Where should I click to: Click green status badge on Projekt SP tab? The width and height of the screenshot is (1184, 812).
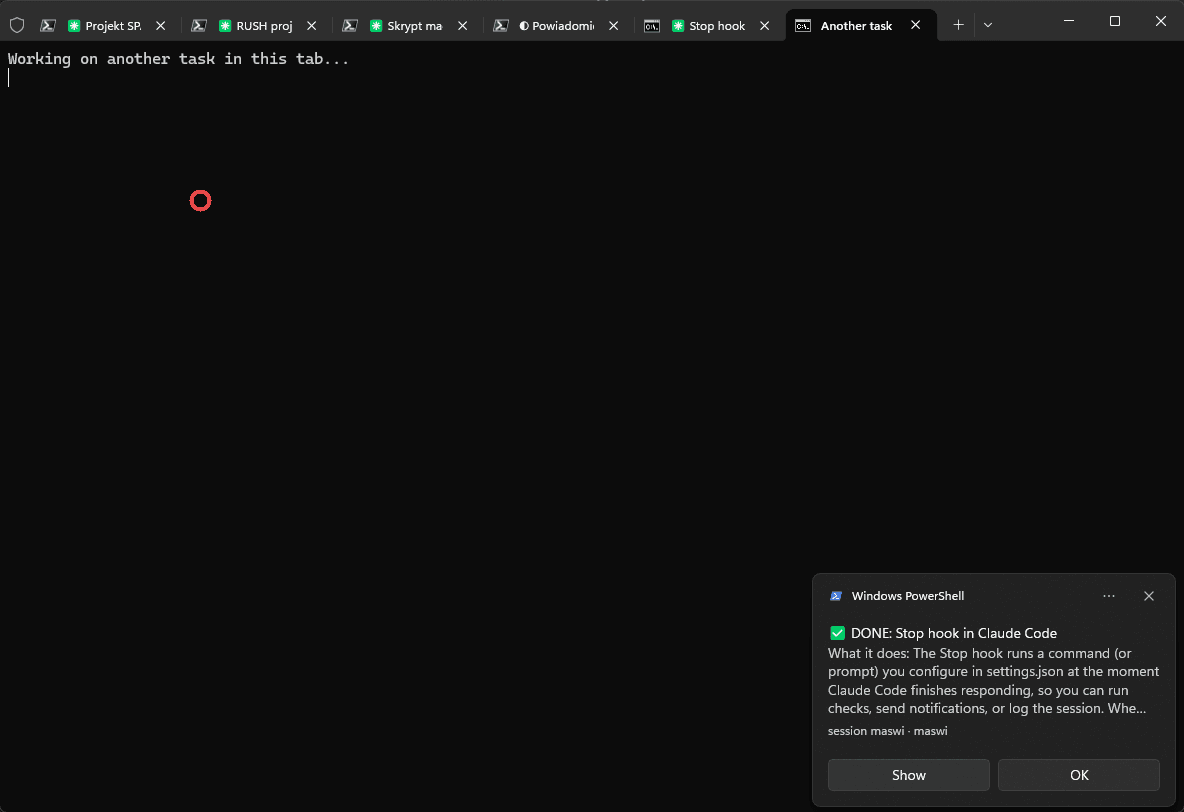pyautogui.click(x=74, y=26)
